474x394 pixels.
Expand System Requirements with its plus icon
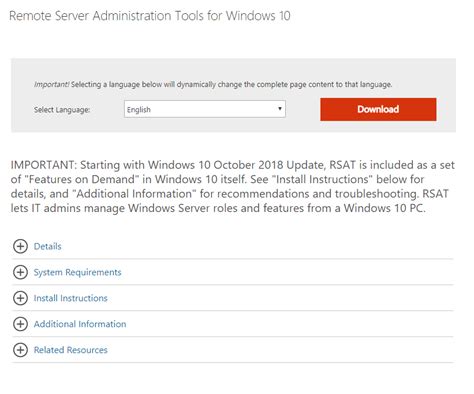pyautogui.click(x=20, y=272)
